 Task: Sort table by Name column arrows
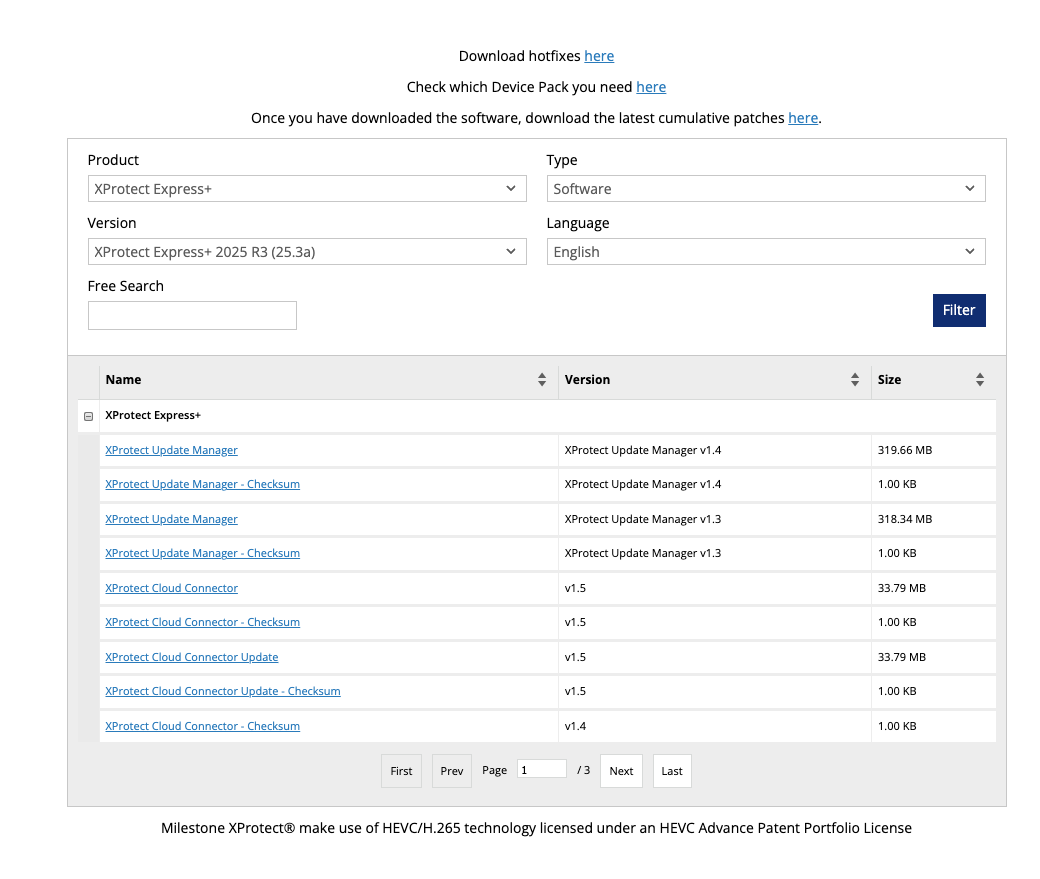pos(542,380)
